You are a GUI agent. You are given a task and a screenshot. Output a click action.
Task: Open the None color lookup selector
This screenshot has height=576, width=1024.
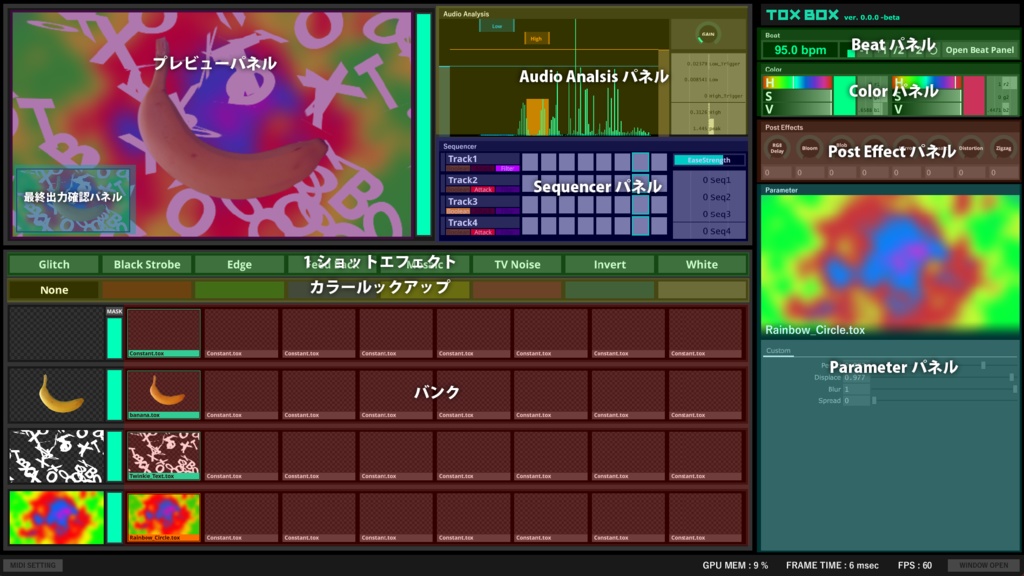point(55,290)
